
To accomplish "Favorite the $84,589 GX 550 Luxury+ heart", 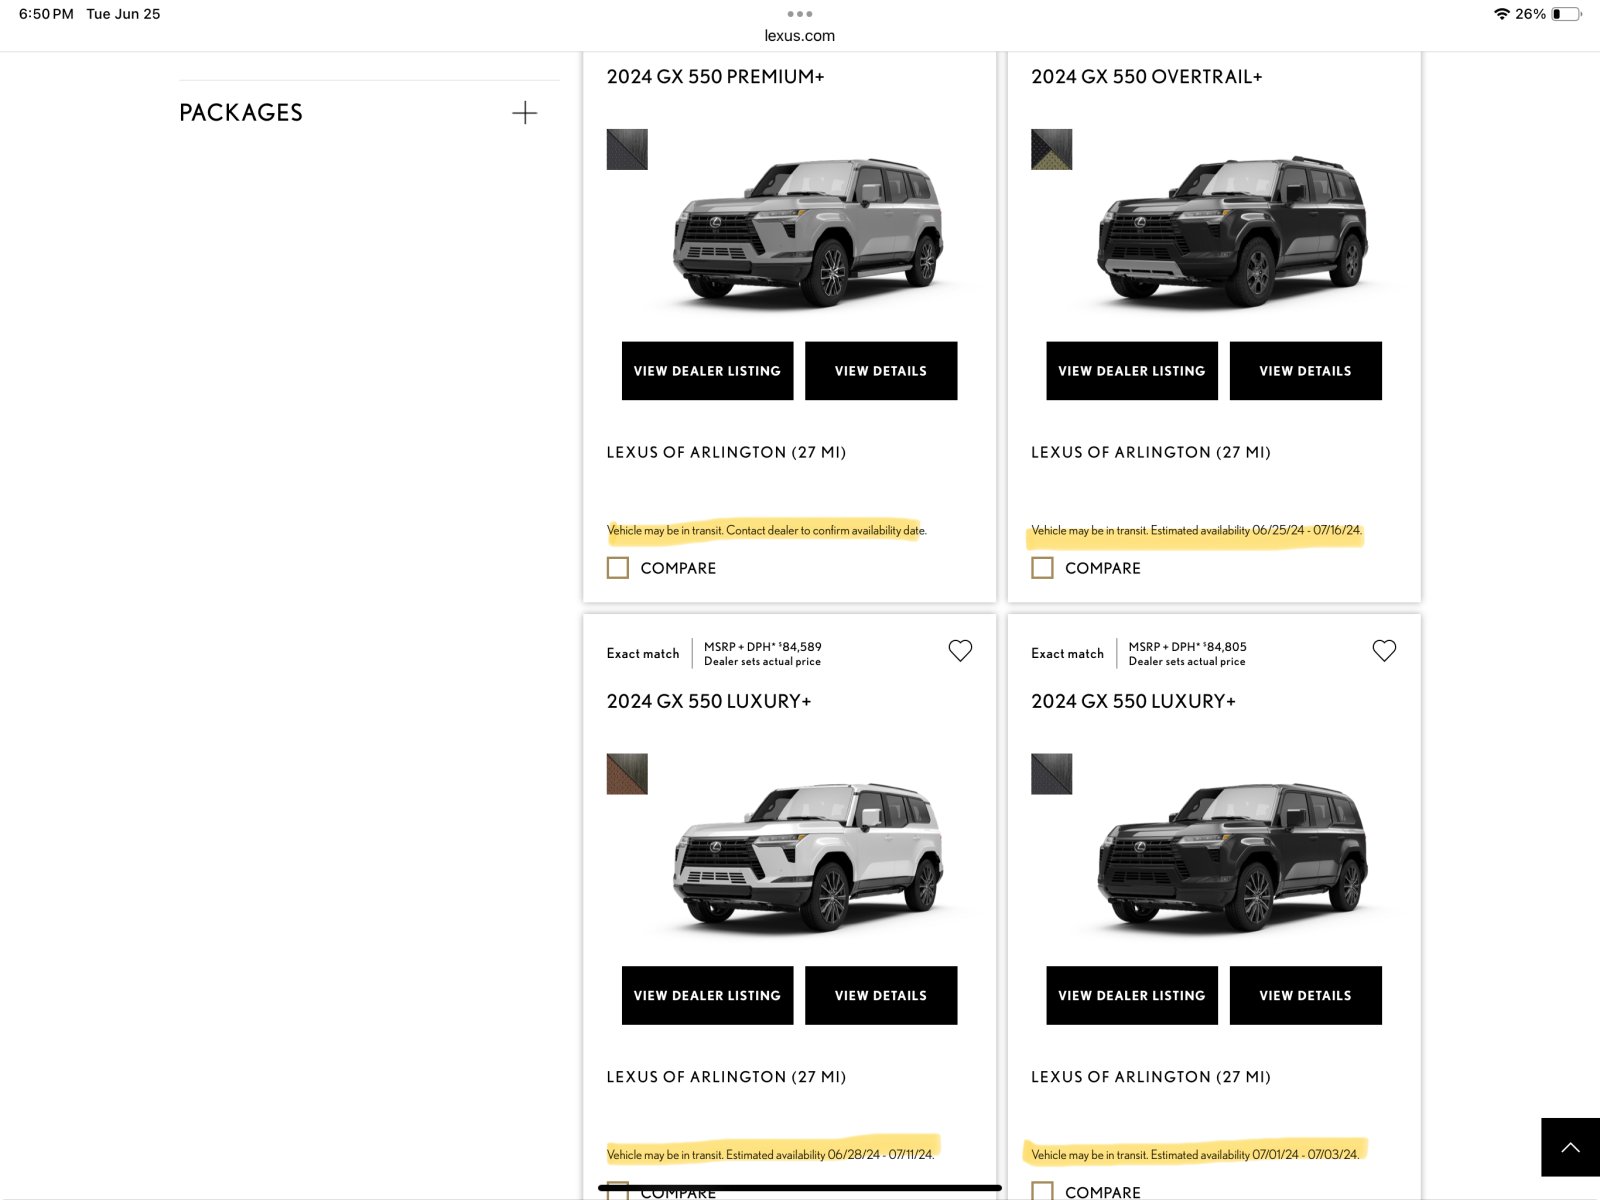I will tap(960, 651).
